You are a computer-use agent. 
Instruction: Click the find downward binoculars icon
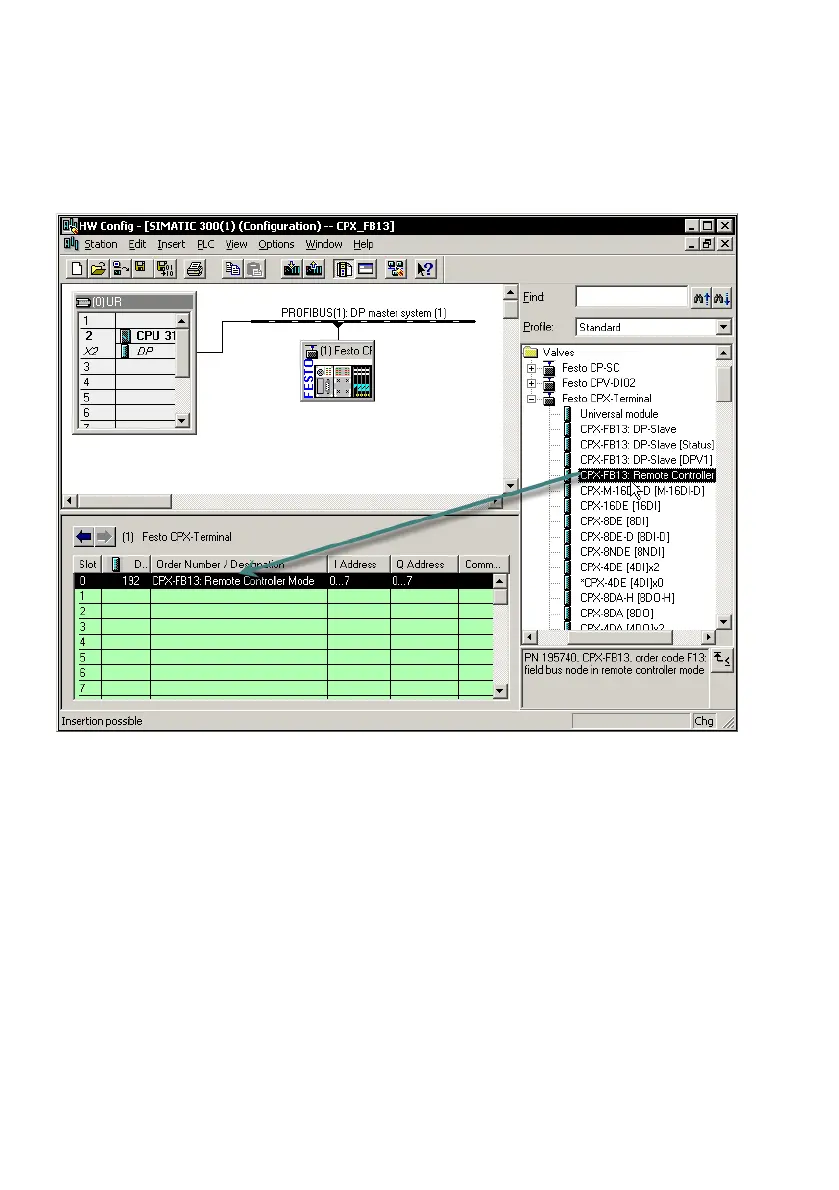point(721,298)
